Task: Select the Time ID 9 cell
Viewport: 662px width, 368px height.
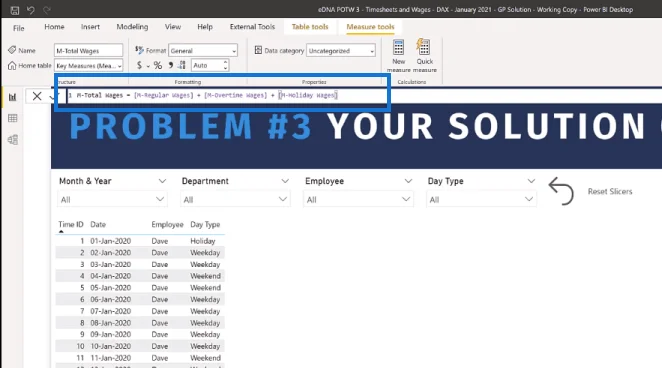Action: pyautogui.click(x=82, y=334)
